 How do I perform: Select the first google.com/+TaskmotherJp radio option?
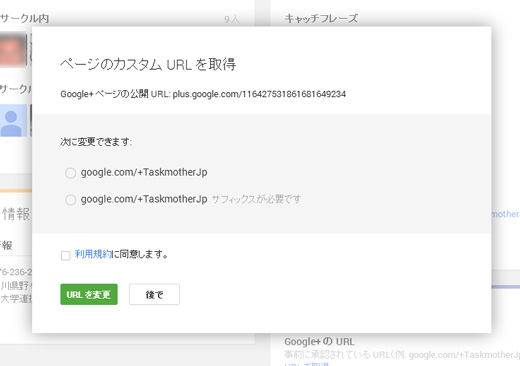click(70, 173)
